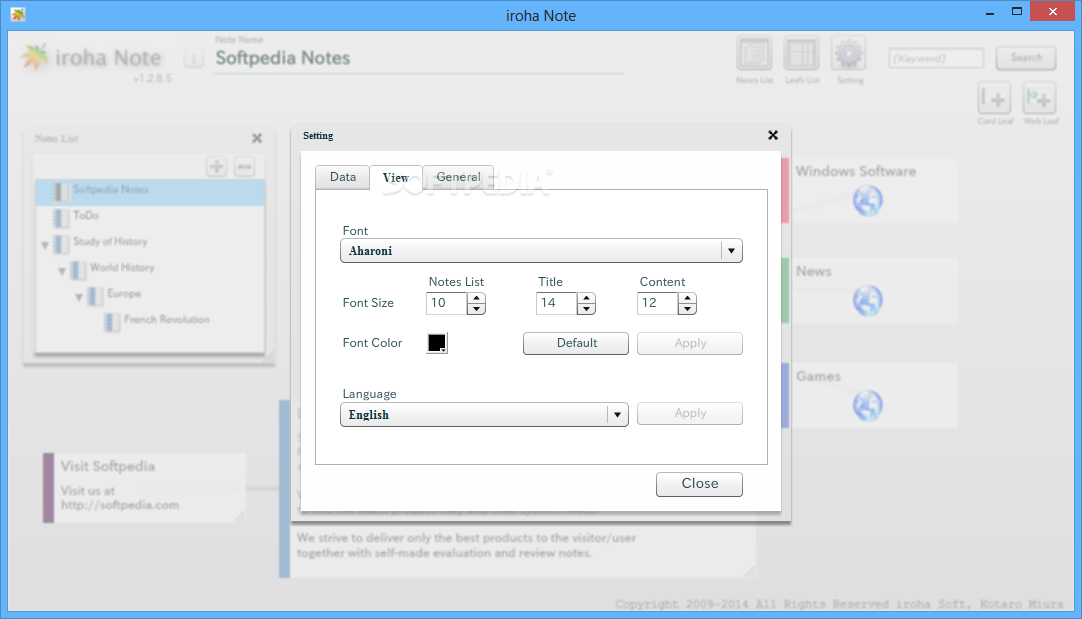This screenshot has height=619, width=1082.
Task: Open the Language dropdown showing English
Action: (x=484, y=415)
